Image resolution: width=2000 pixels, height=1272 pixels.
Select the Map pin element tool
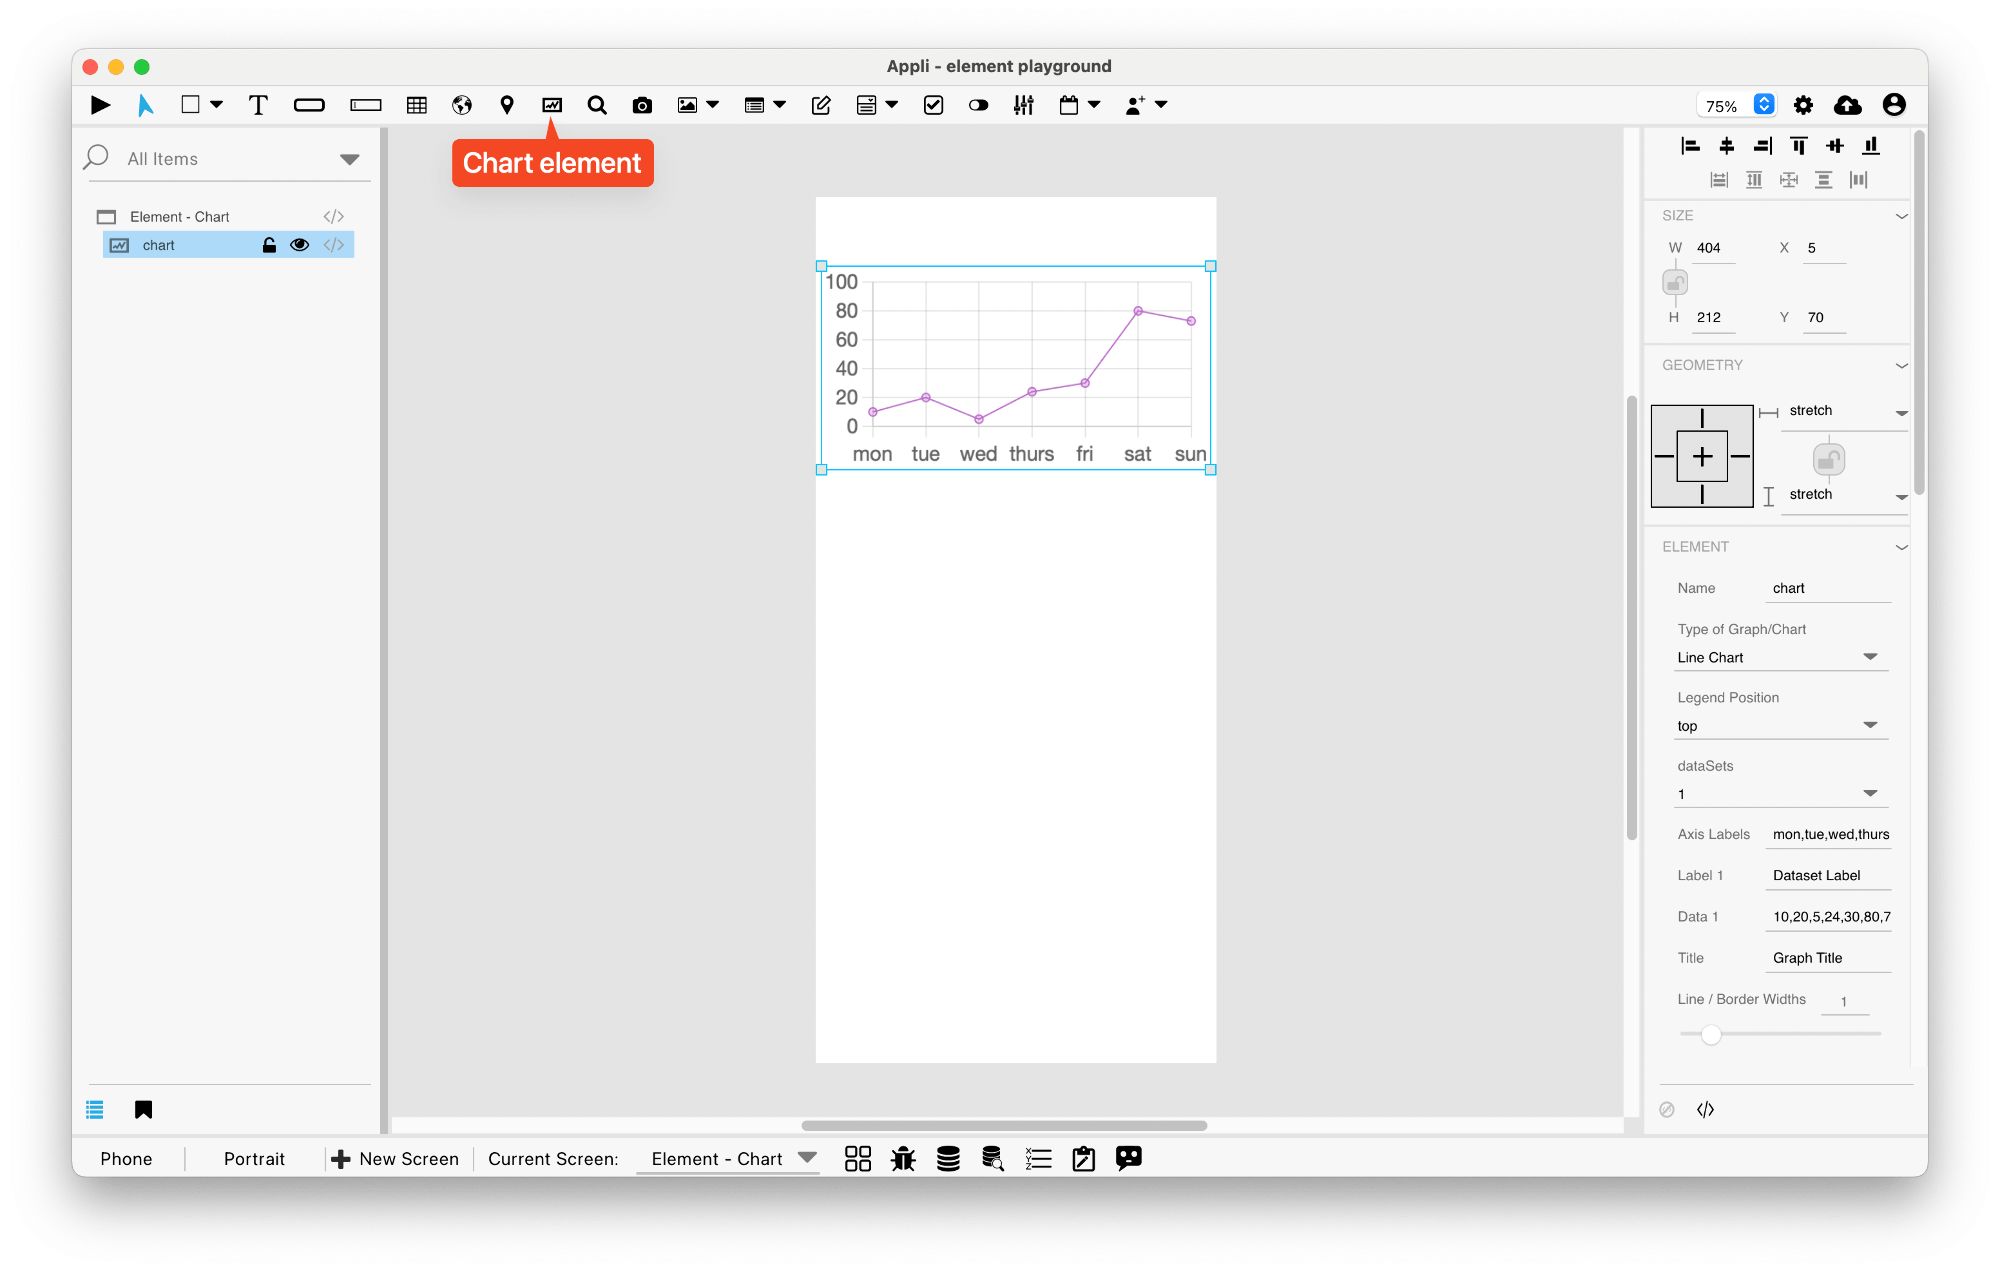(507, 105)
